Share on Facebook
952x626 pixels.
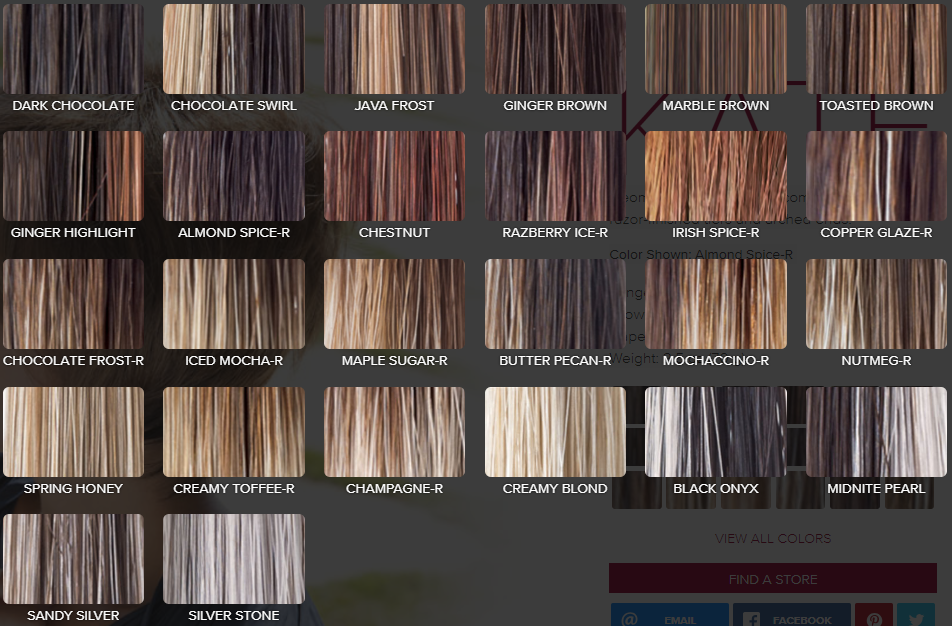pyautogui.click(x=792, y=614)
